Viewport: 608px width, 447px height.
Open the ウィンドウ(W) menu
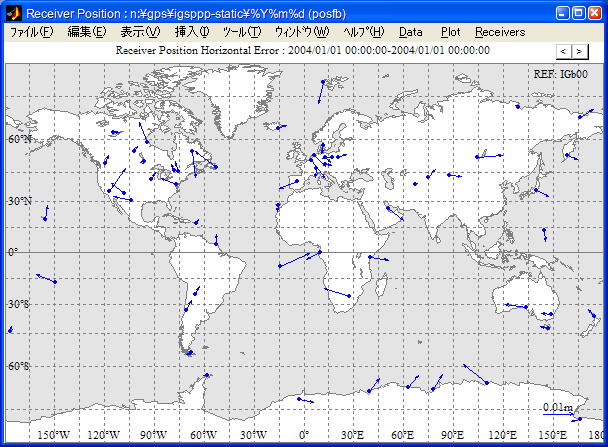click(x=301, y=32)
